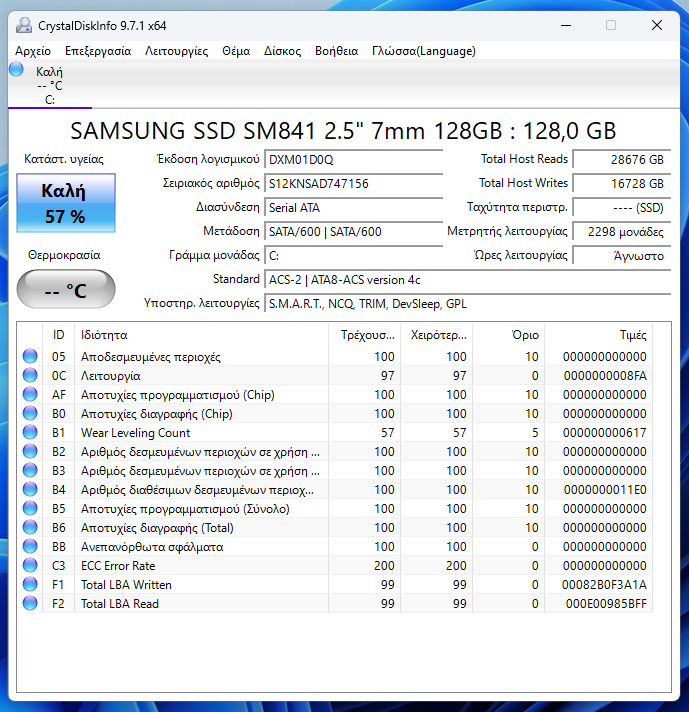Click the -- °C temperature button
The height and width of the screenshot is (712, 689).
coord(66,289)
